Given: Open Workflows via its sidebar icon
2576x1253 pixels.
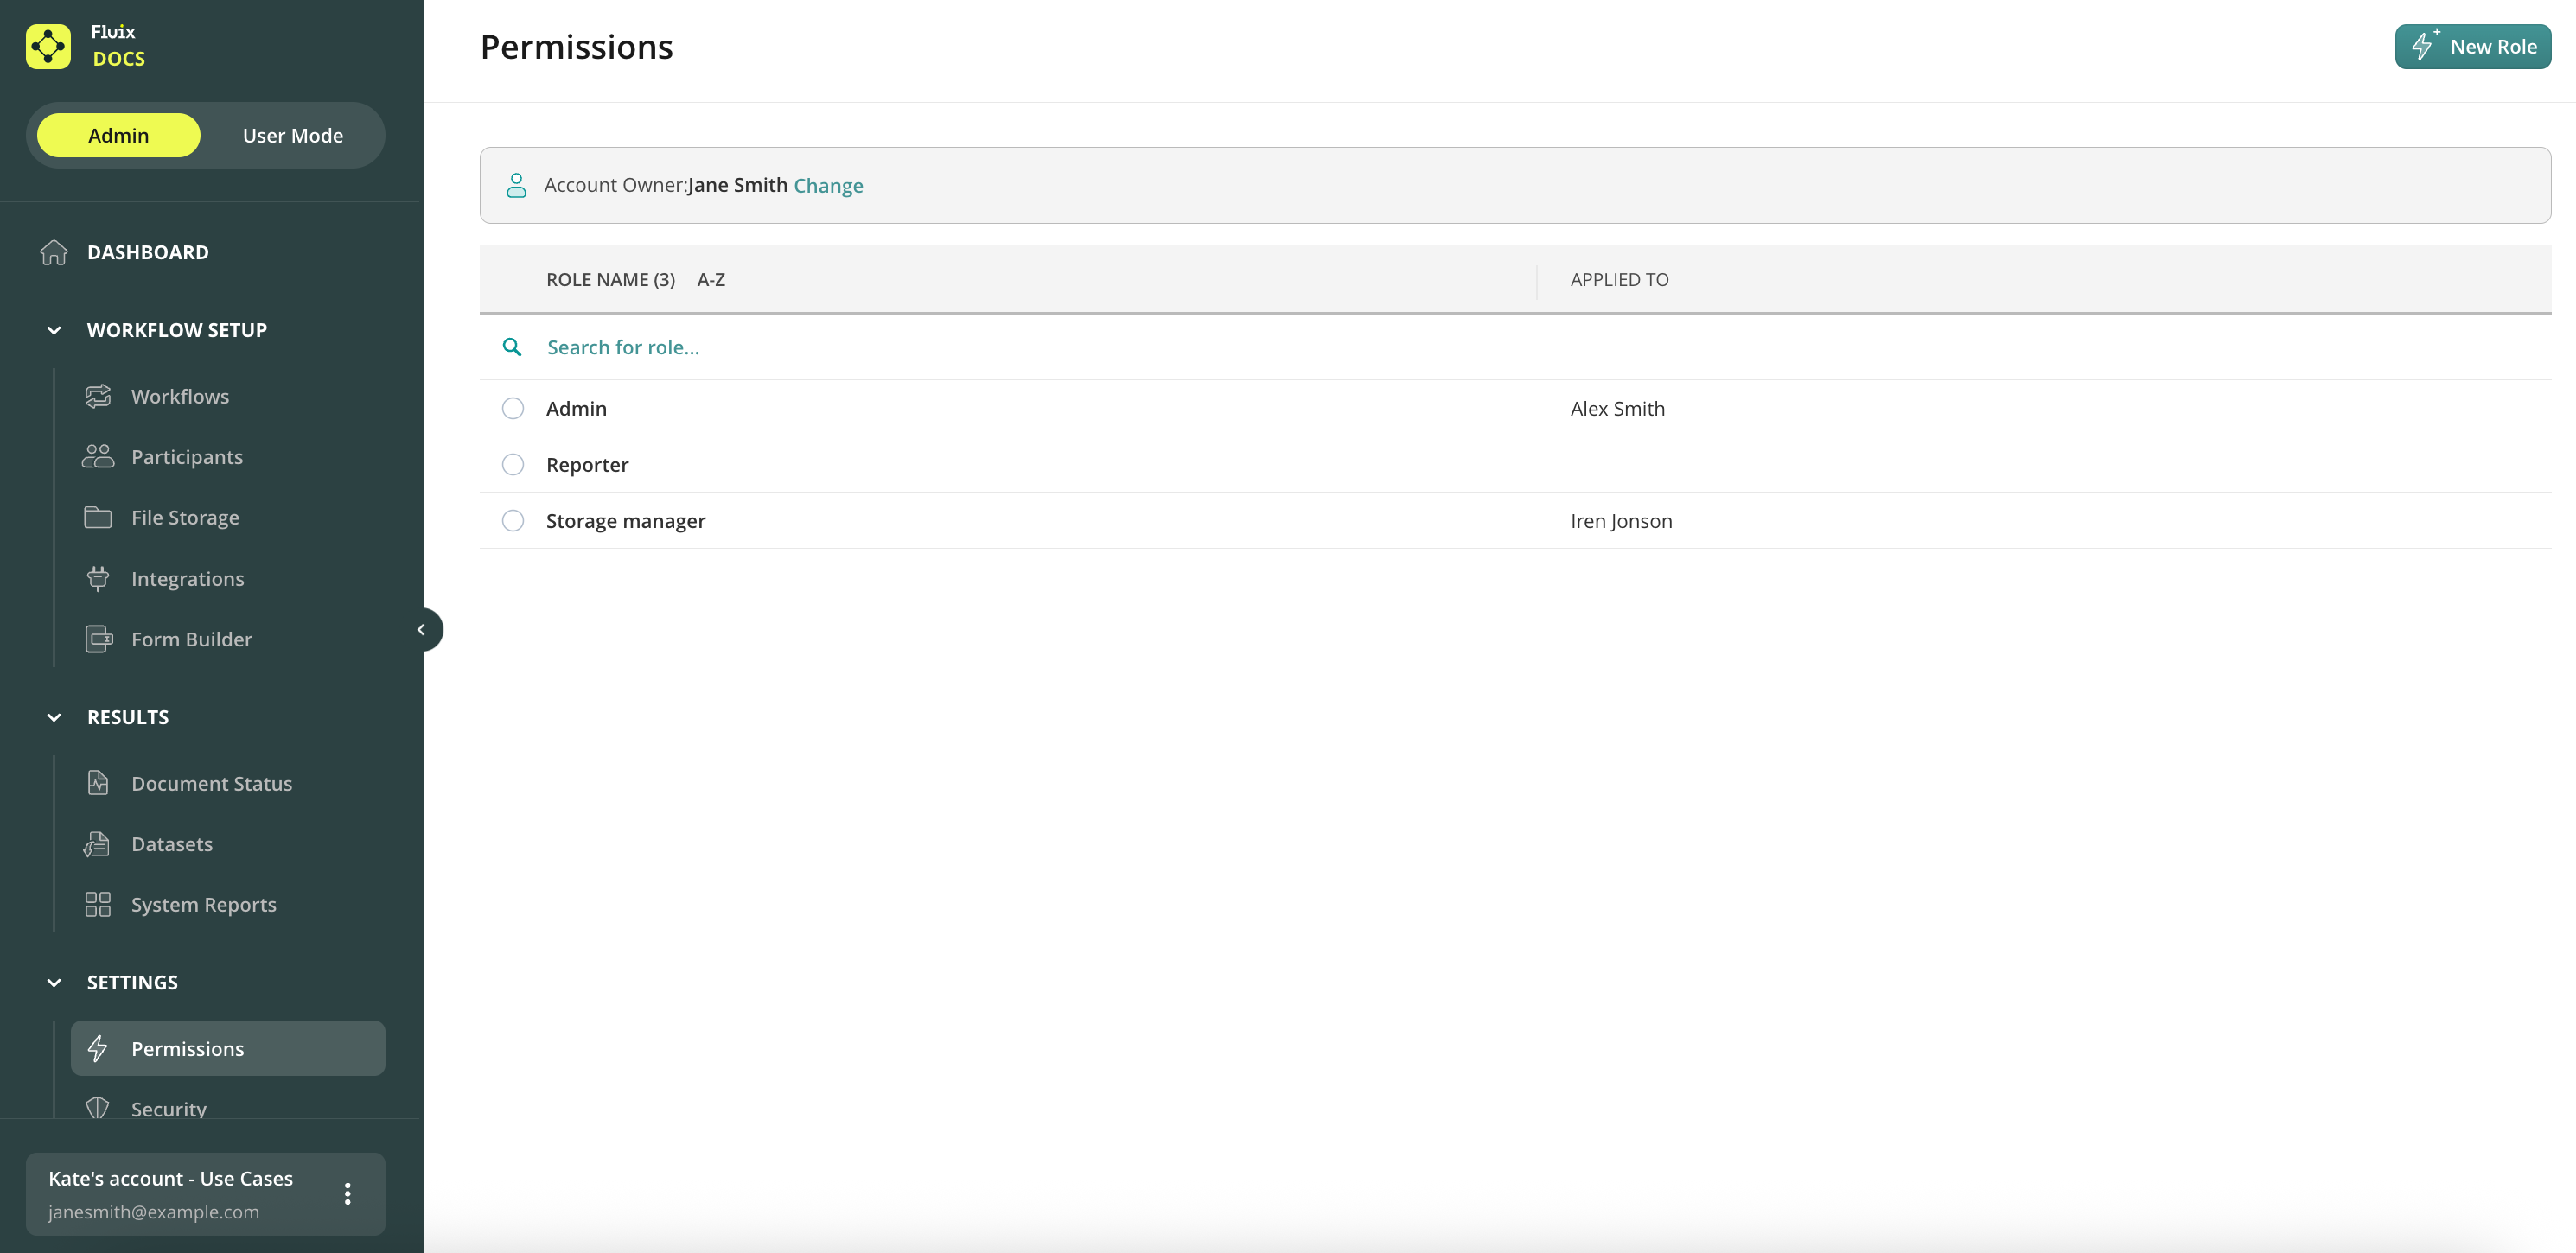Looking at the screenshot, I should tap(98, 396).
